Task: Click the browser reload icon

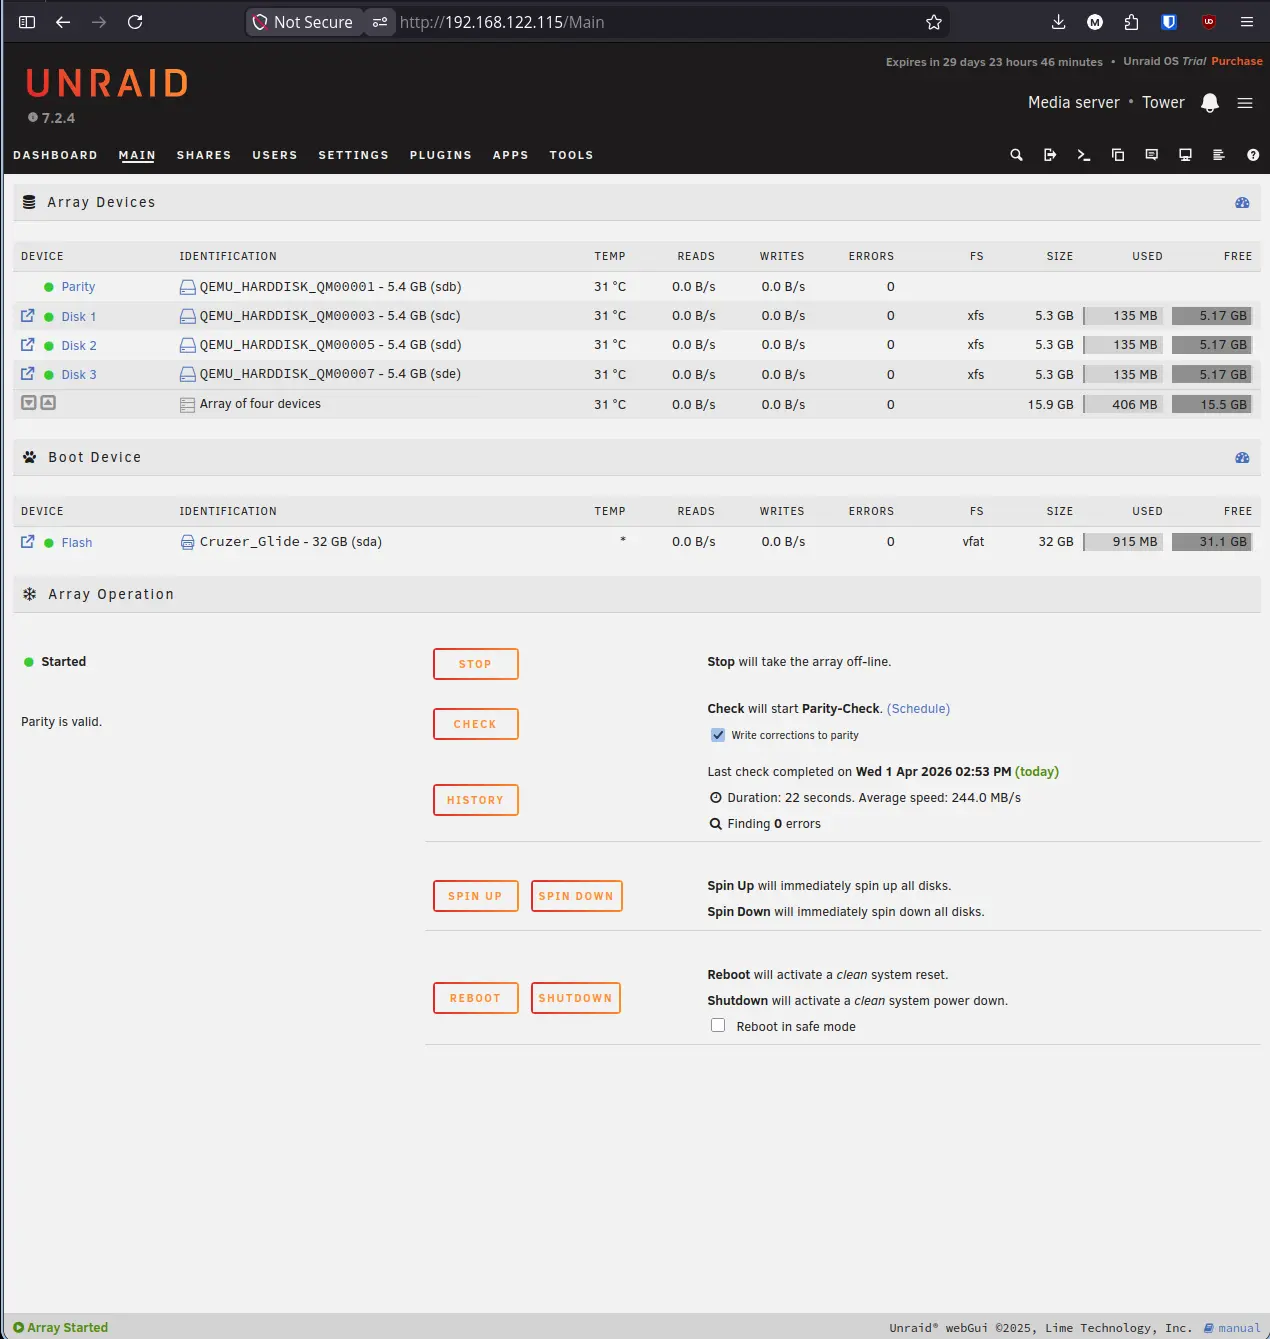Action: [x=135, y=22]
